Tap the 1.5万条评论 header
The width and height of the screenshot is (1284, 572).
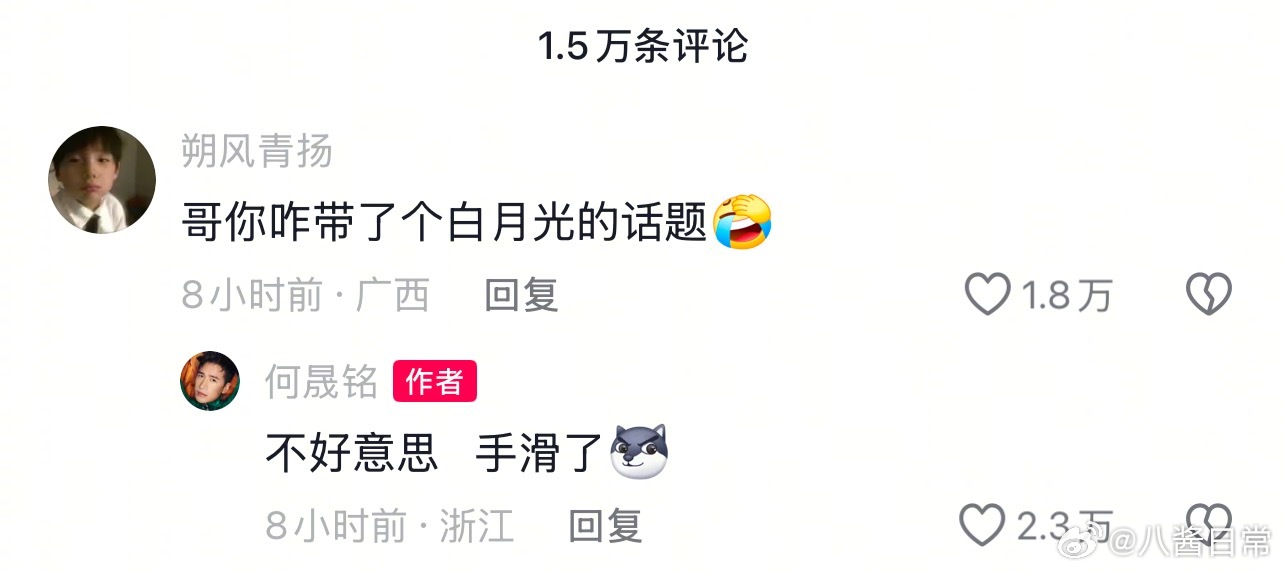pos(643,46)
